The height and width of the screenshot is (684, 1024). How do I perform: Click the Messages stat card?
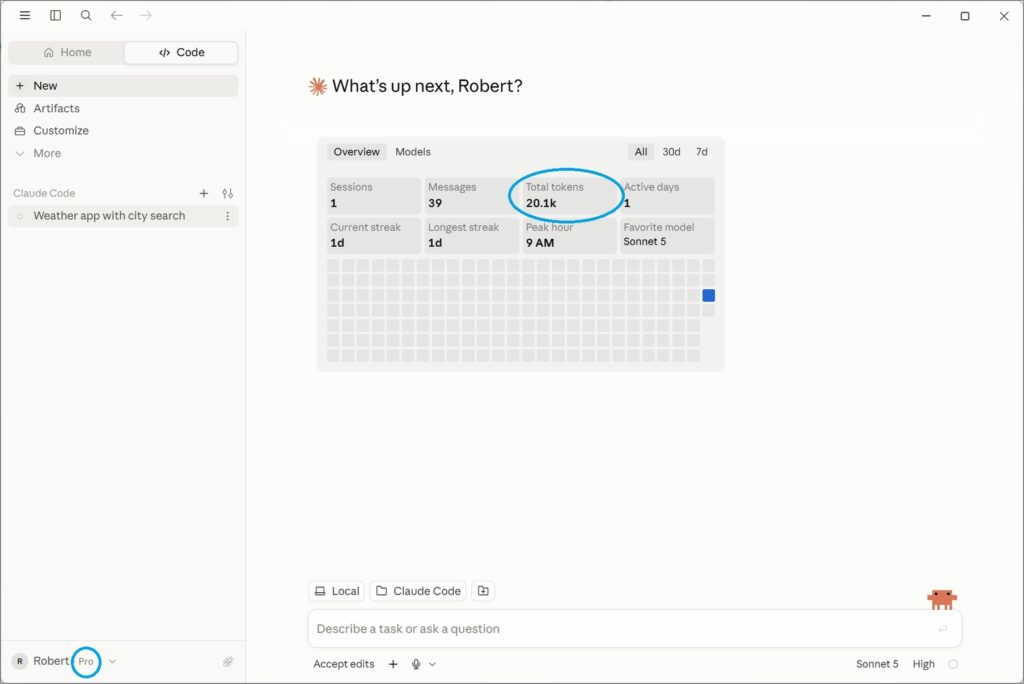[472, 195]
